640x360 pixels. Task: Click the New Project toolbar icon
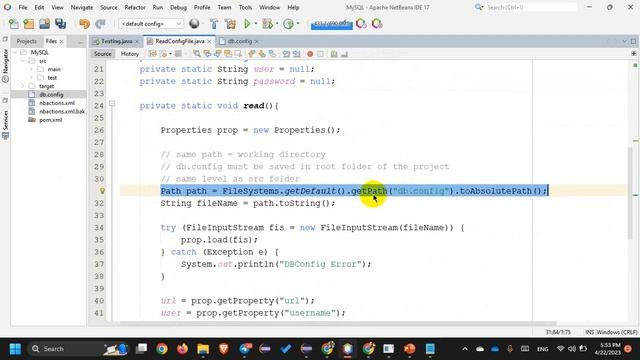[29, 24]
